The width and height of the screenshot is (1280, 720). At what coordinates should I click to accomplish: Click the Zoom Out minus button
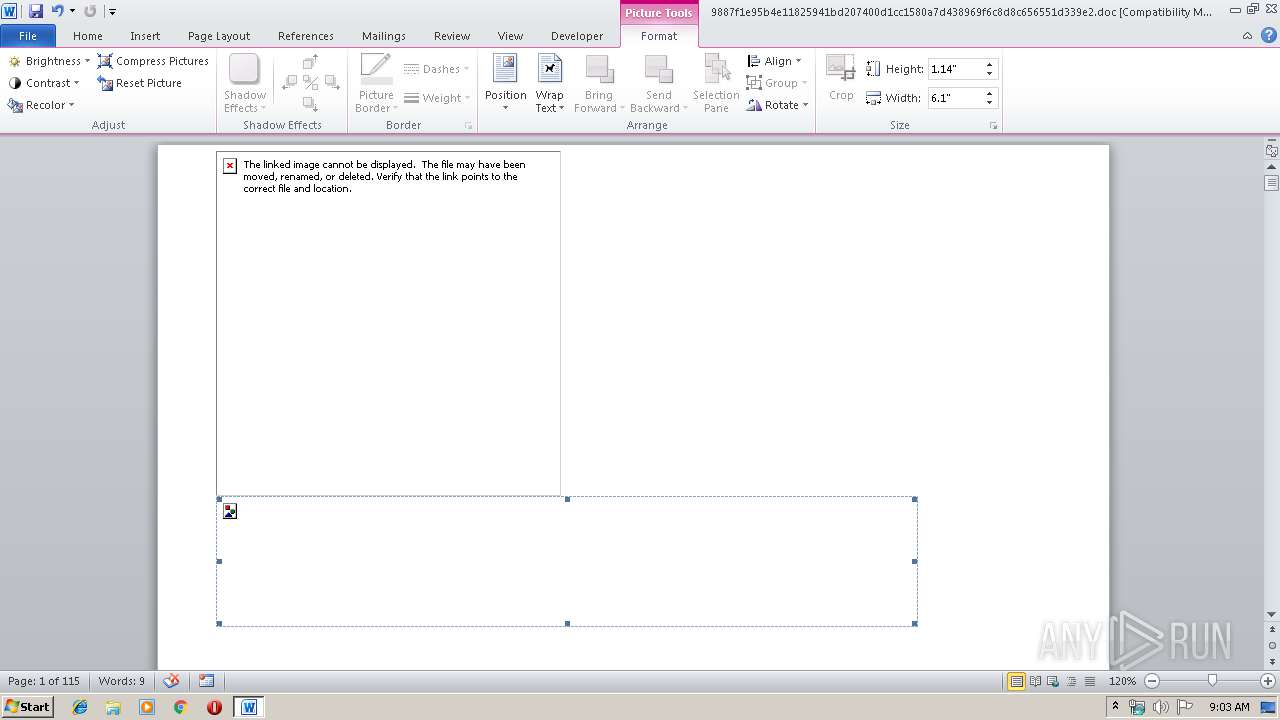[1151, 681]
